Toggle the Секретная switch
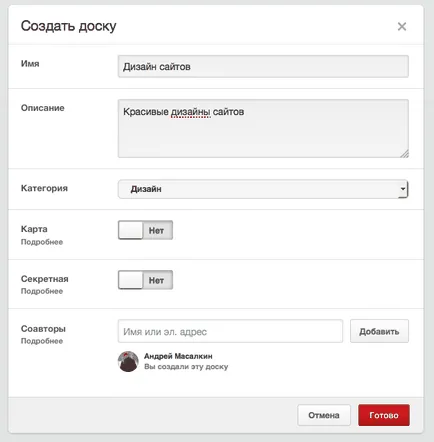This screenshot has width=434, height=442. pyautogui.click(x=145, y=280)
